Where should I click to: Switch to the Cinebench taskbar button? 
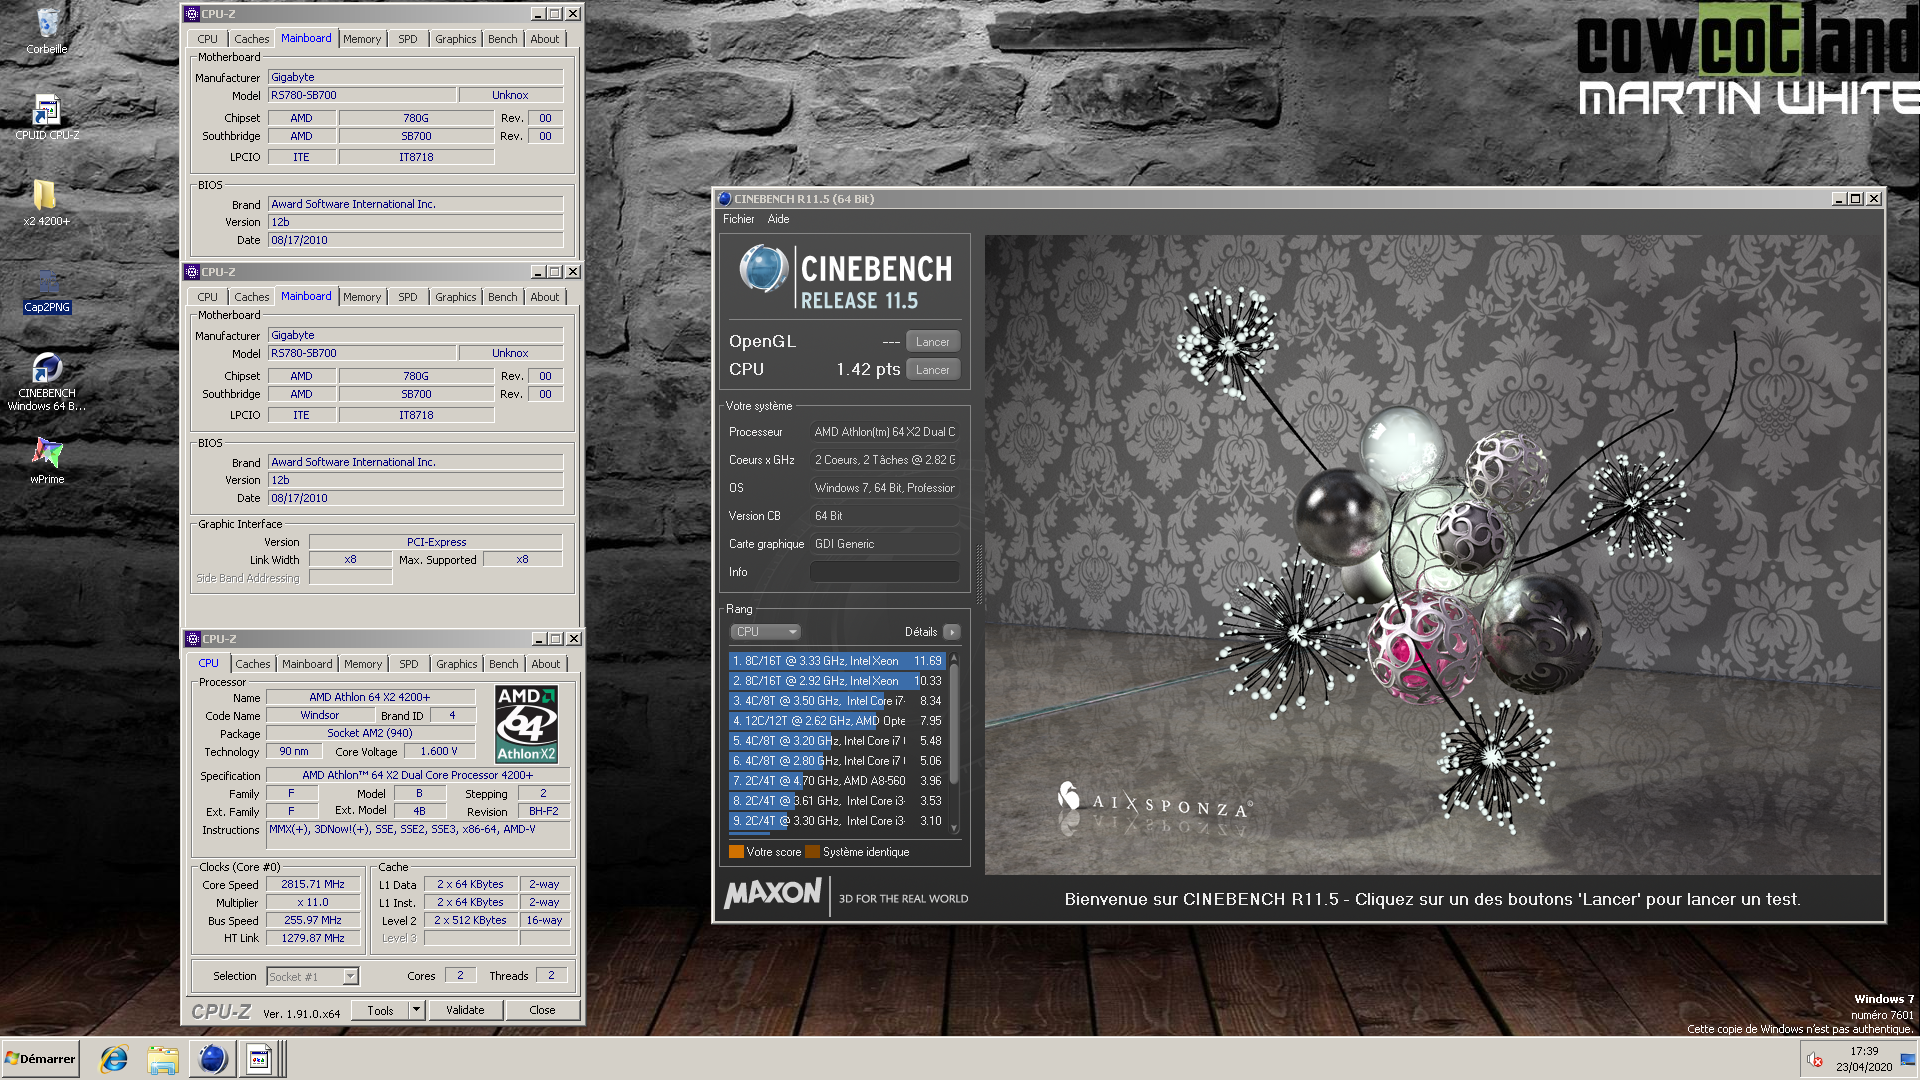pyautogui.click(x=213, y=1059)
